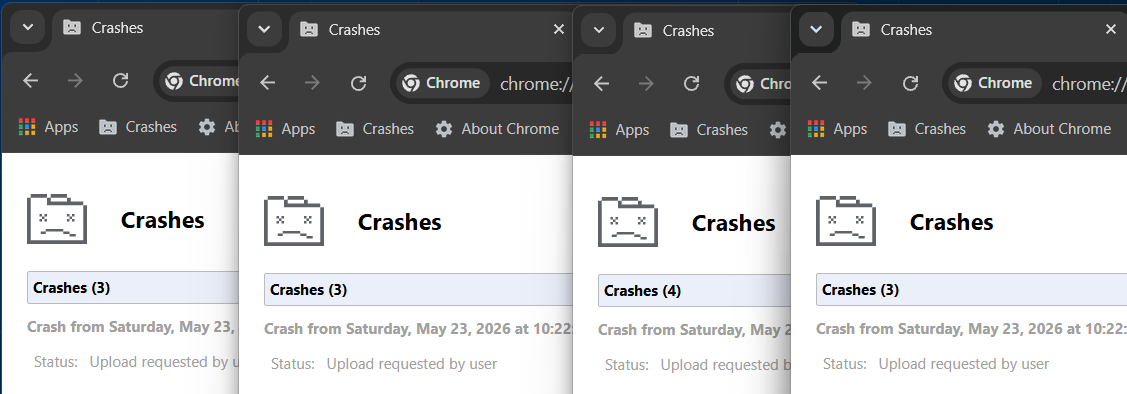Open tab search dropdown in rightmost window
1127x394 pixels.
(816, 29)
